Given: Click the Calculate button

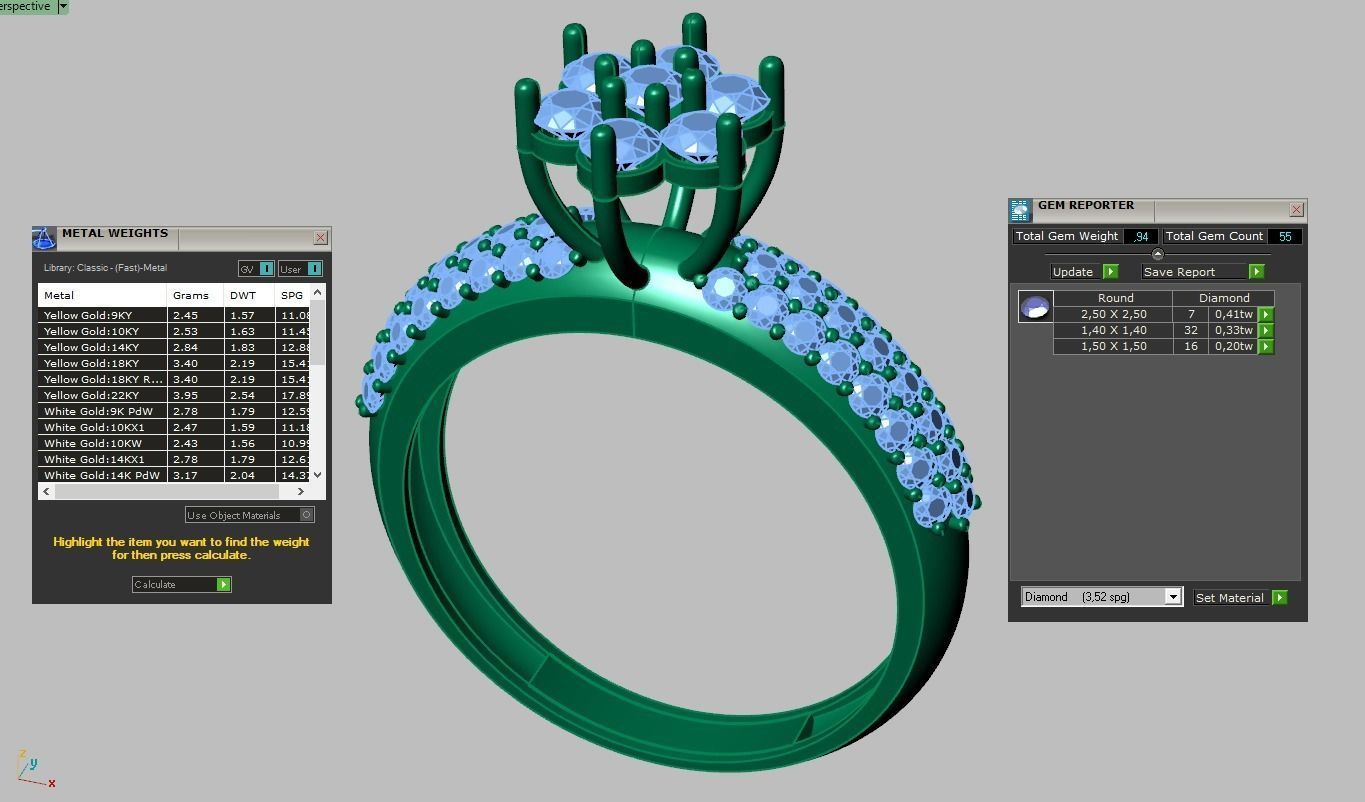Looking at the screenshot, I should 182,585.
